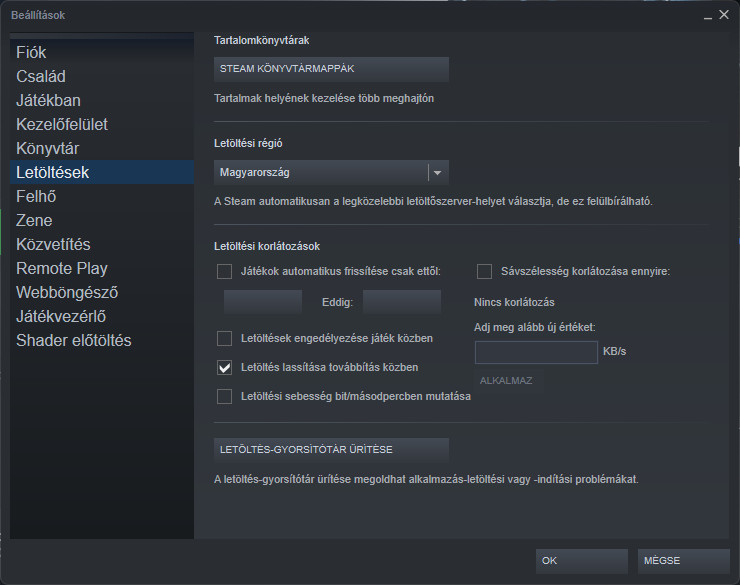Click the KB/s bandwidth input field
Image resolution: width=740 pixels, height=585 pixels.
coord(536,352)
